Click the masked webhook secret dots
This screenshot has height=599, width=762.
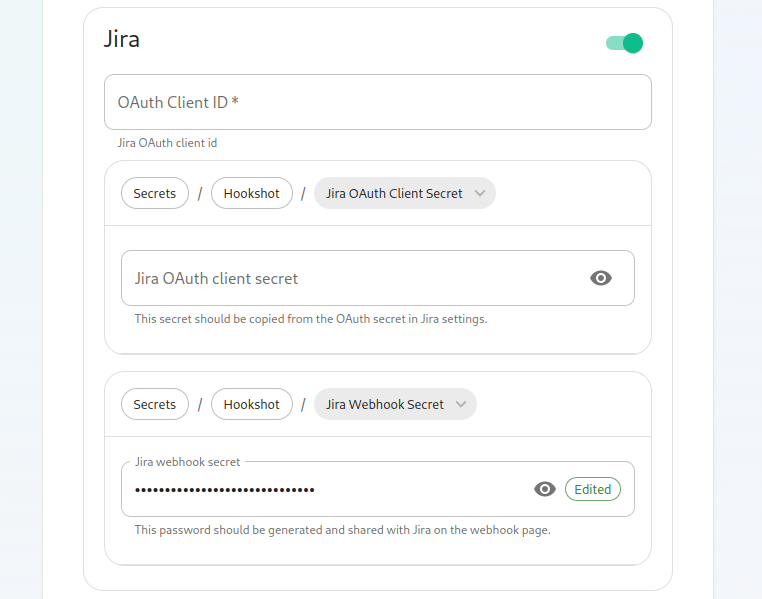(x=225, y=490)
